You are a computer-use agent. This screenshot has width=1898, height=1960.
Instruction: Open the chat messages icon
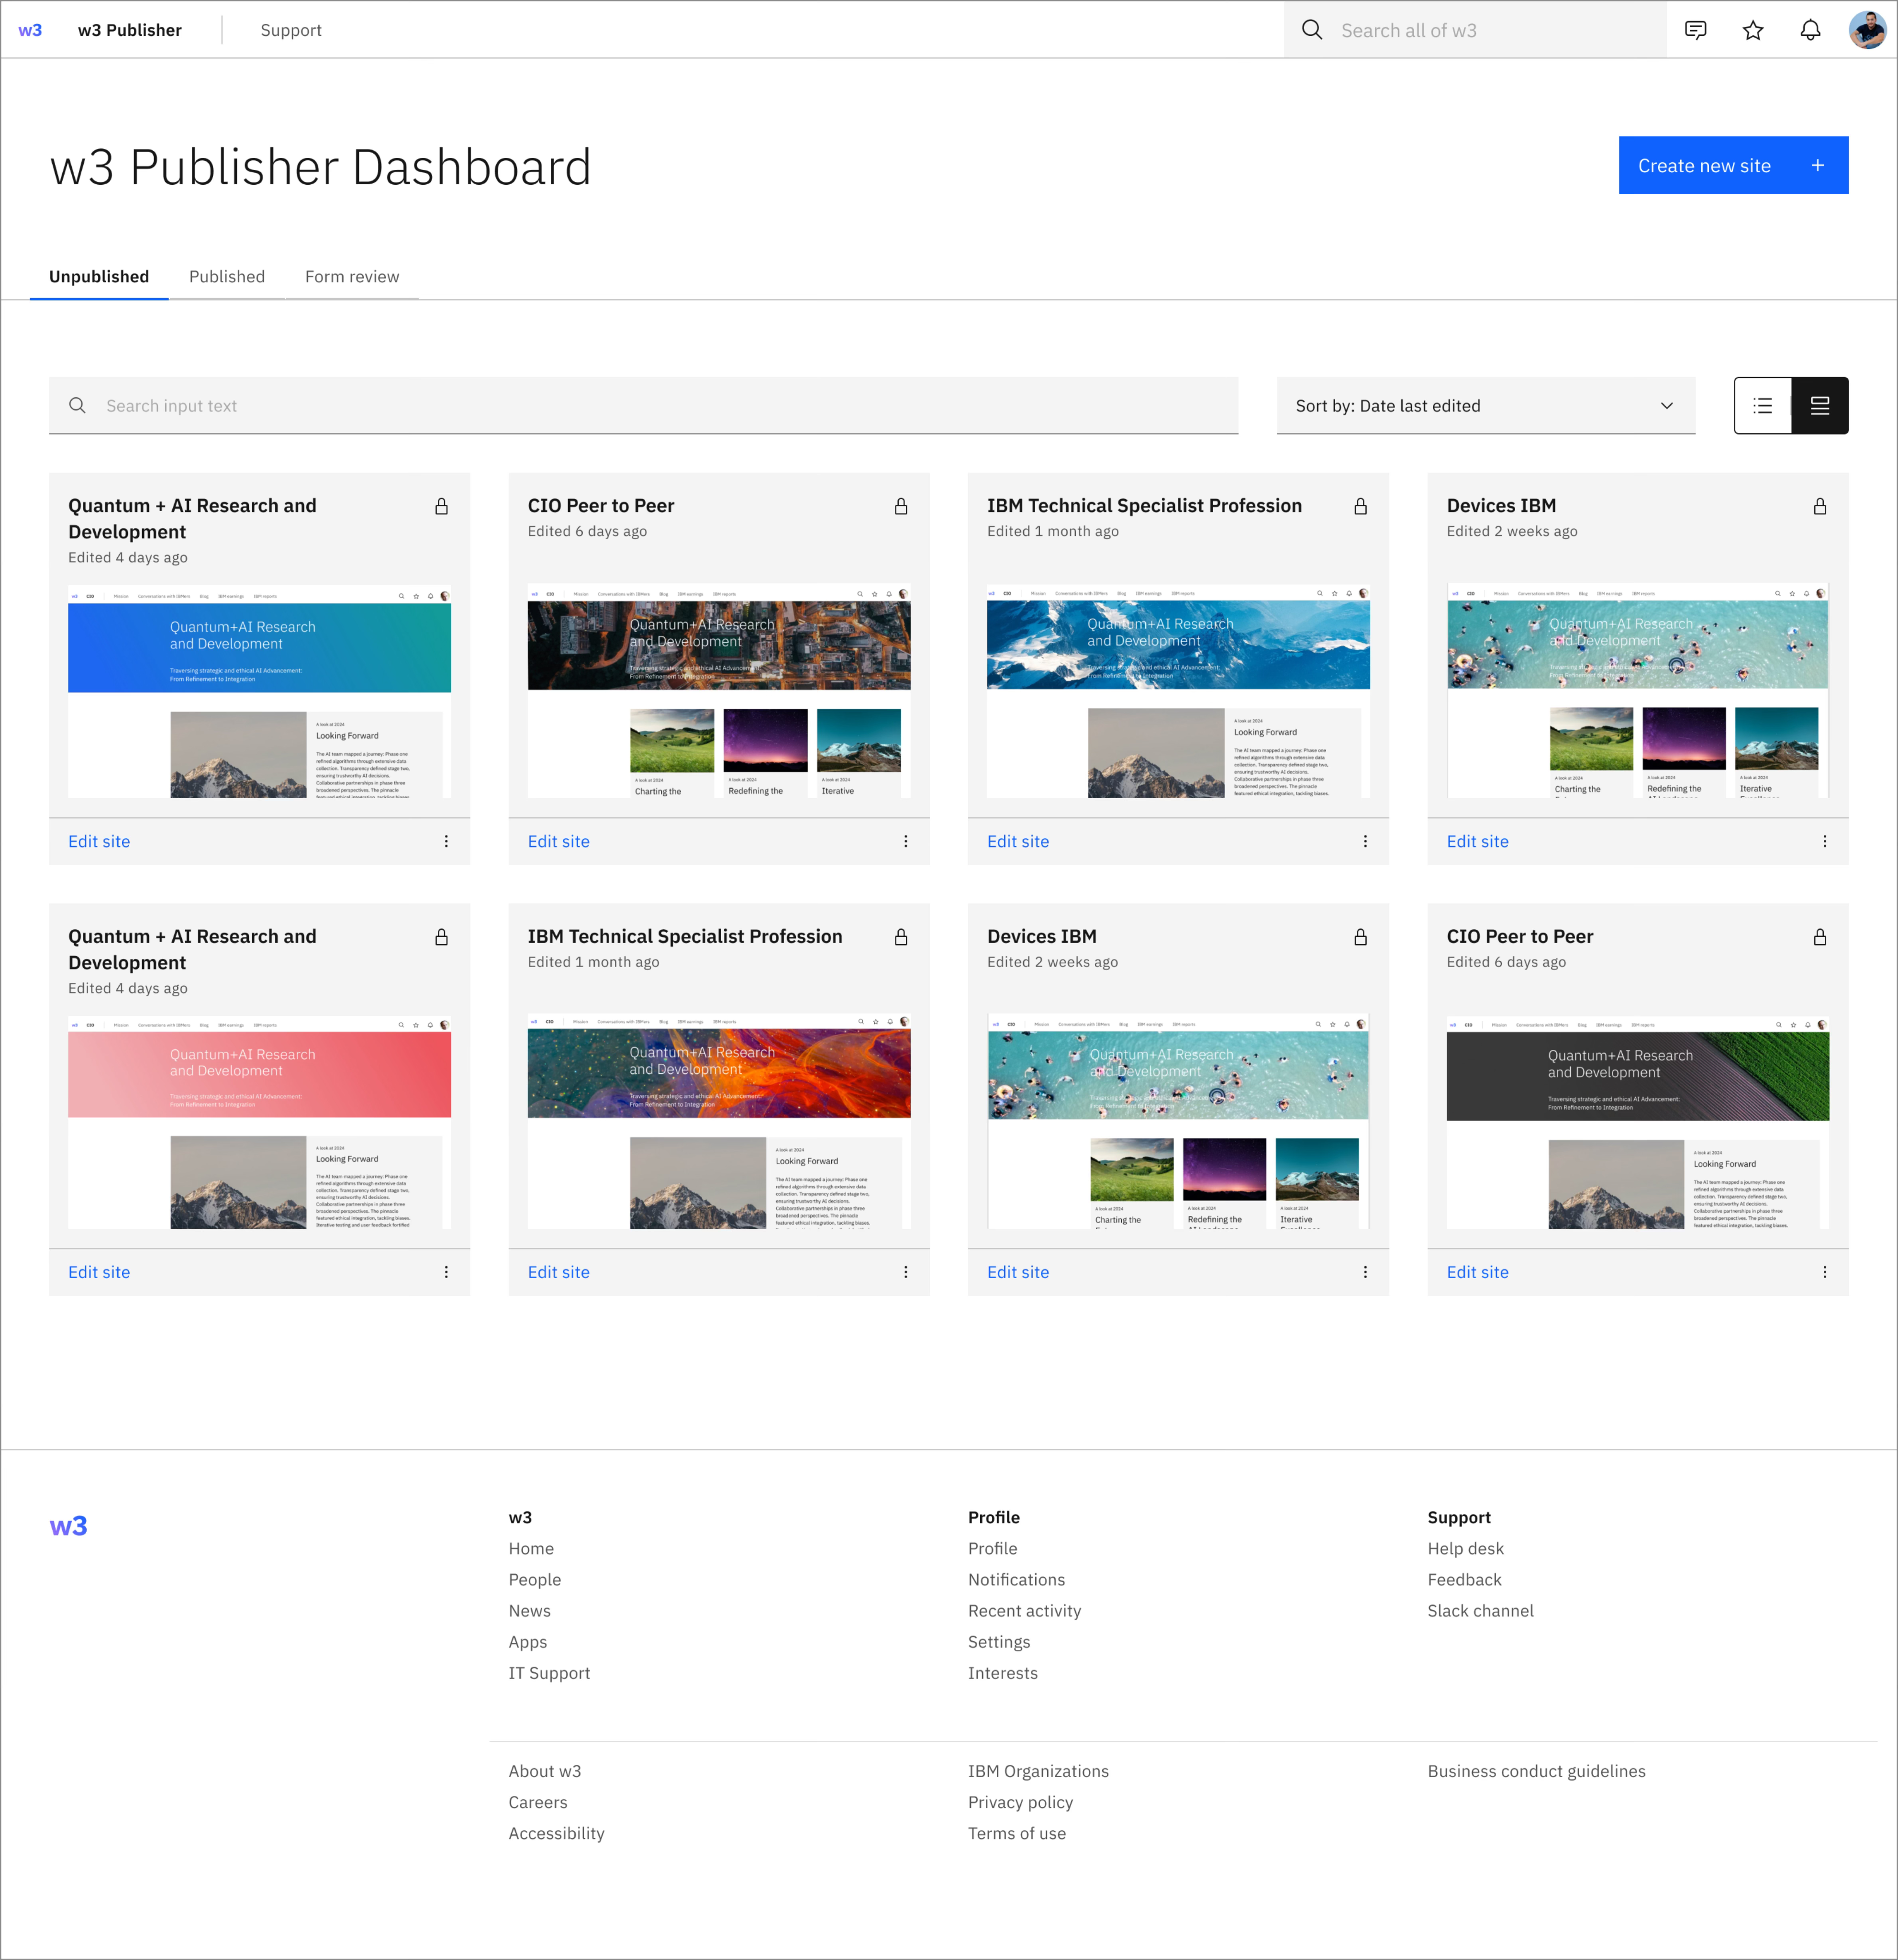tap(1695, 30)
